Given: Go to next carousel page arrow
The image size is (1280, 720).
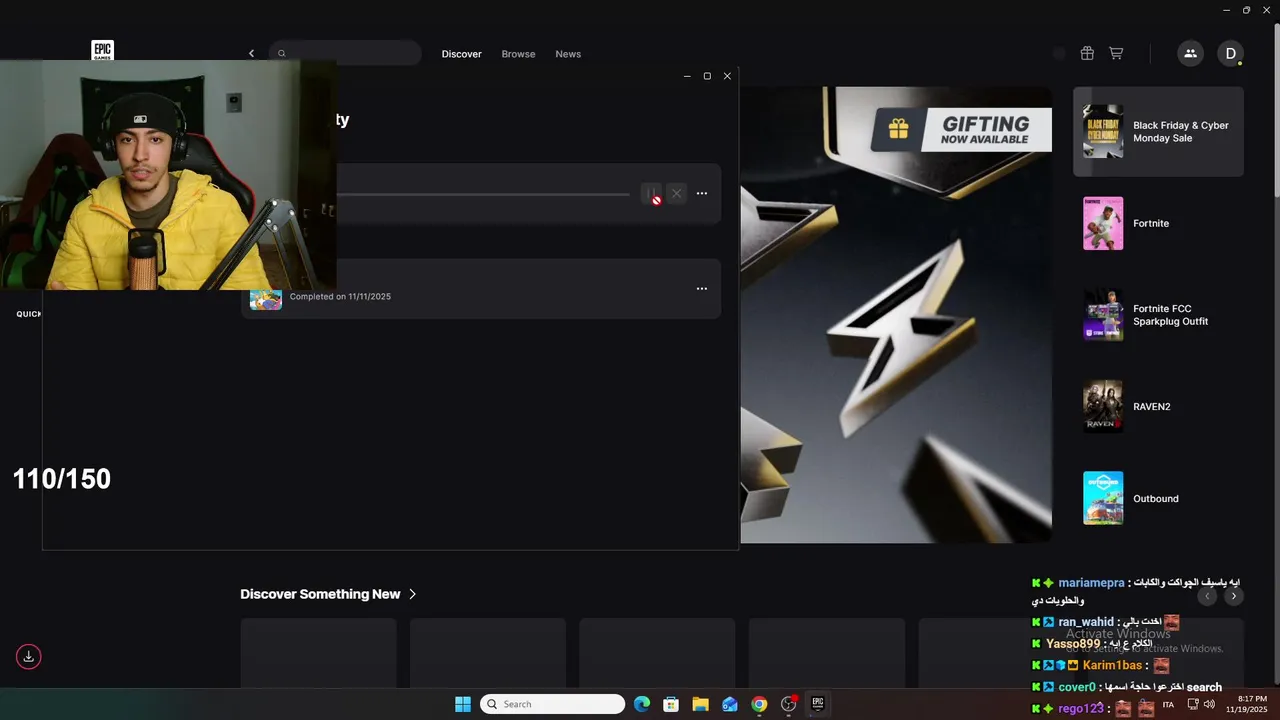Looking at the screenshot, I should [1234, 596].
